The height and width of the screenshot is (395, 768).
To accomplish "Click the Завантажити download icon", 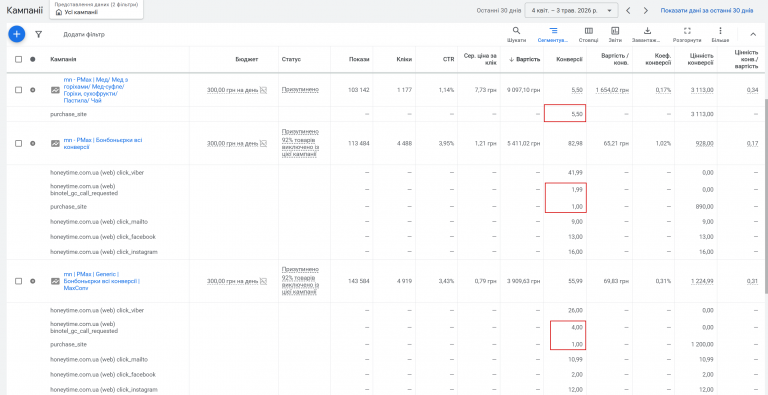I will (x=647, y=31).
